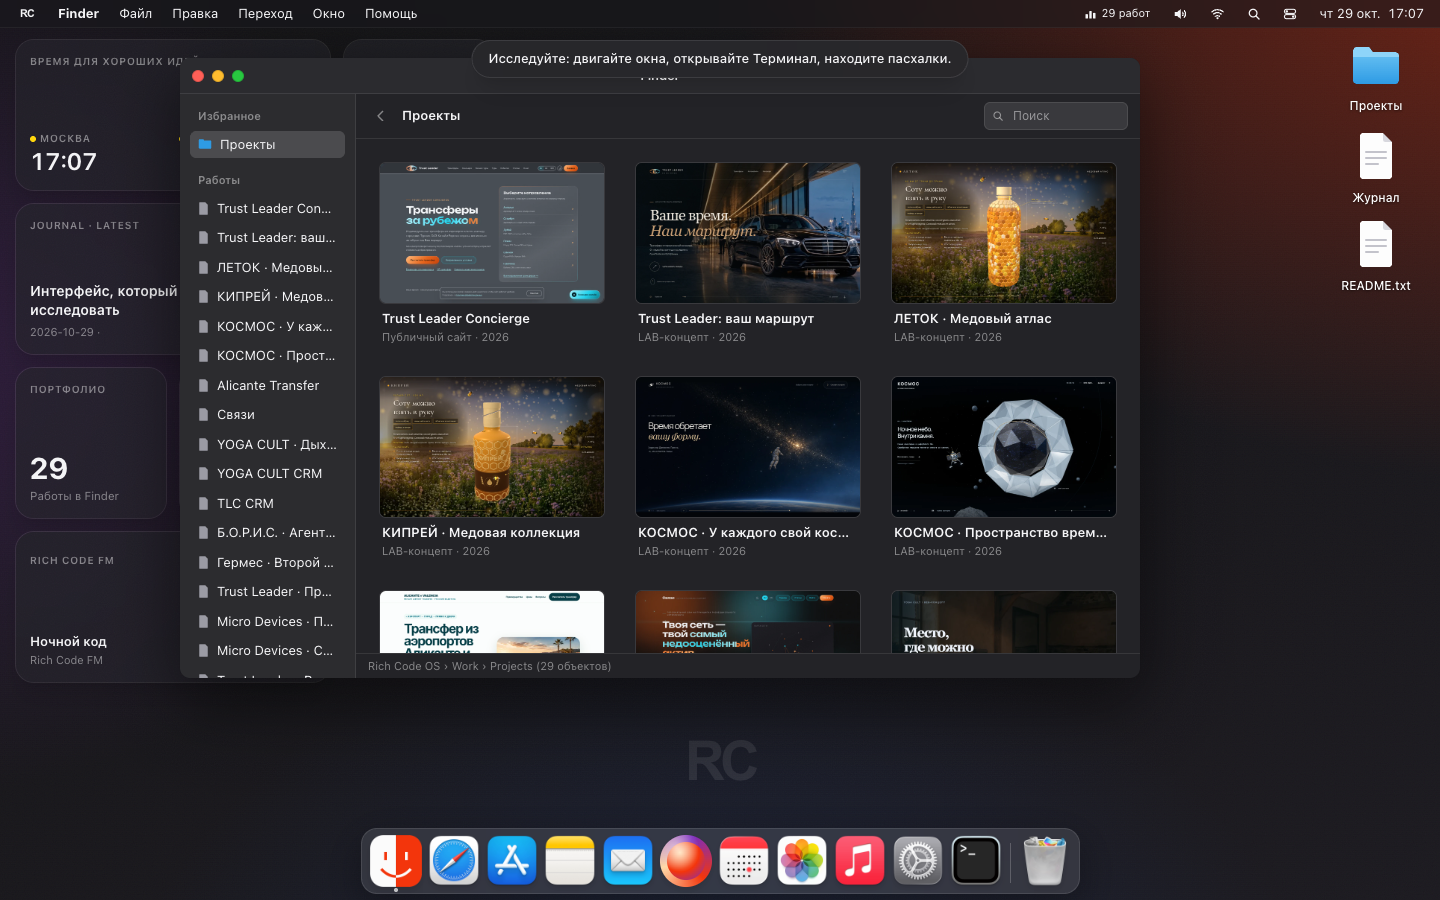Screen dimensions: 1440x900
Task: Open the КИПРЕЙ · Медовая коллекция thumbnail
Action: point(492,447)
